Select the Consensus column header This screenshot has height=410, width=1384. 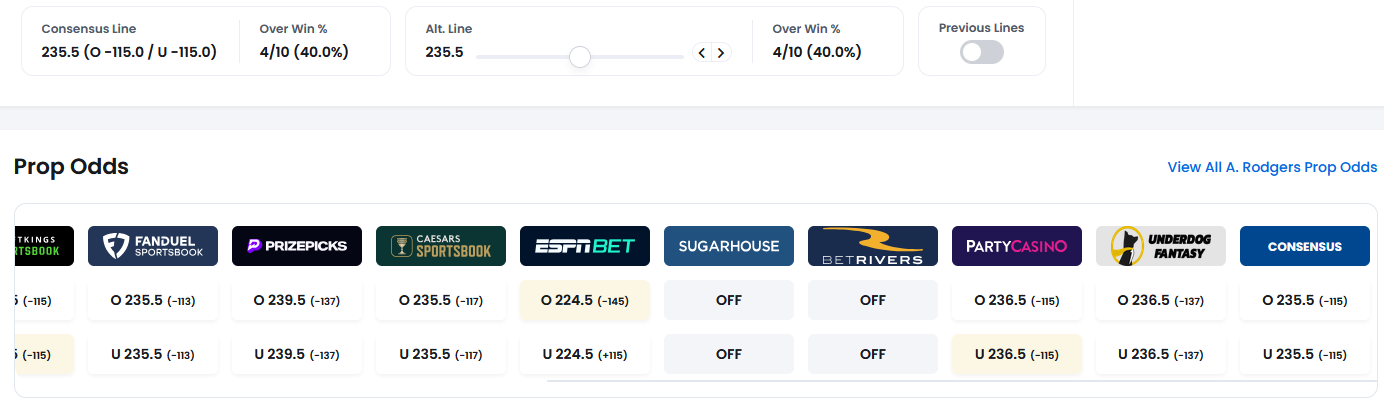click(x=1305, y=246)
